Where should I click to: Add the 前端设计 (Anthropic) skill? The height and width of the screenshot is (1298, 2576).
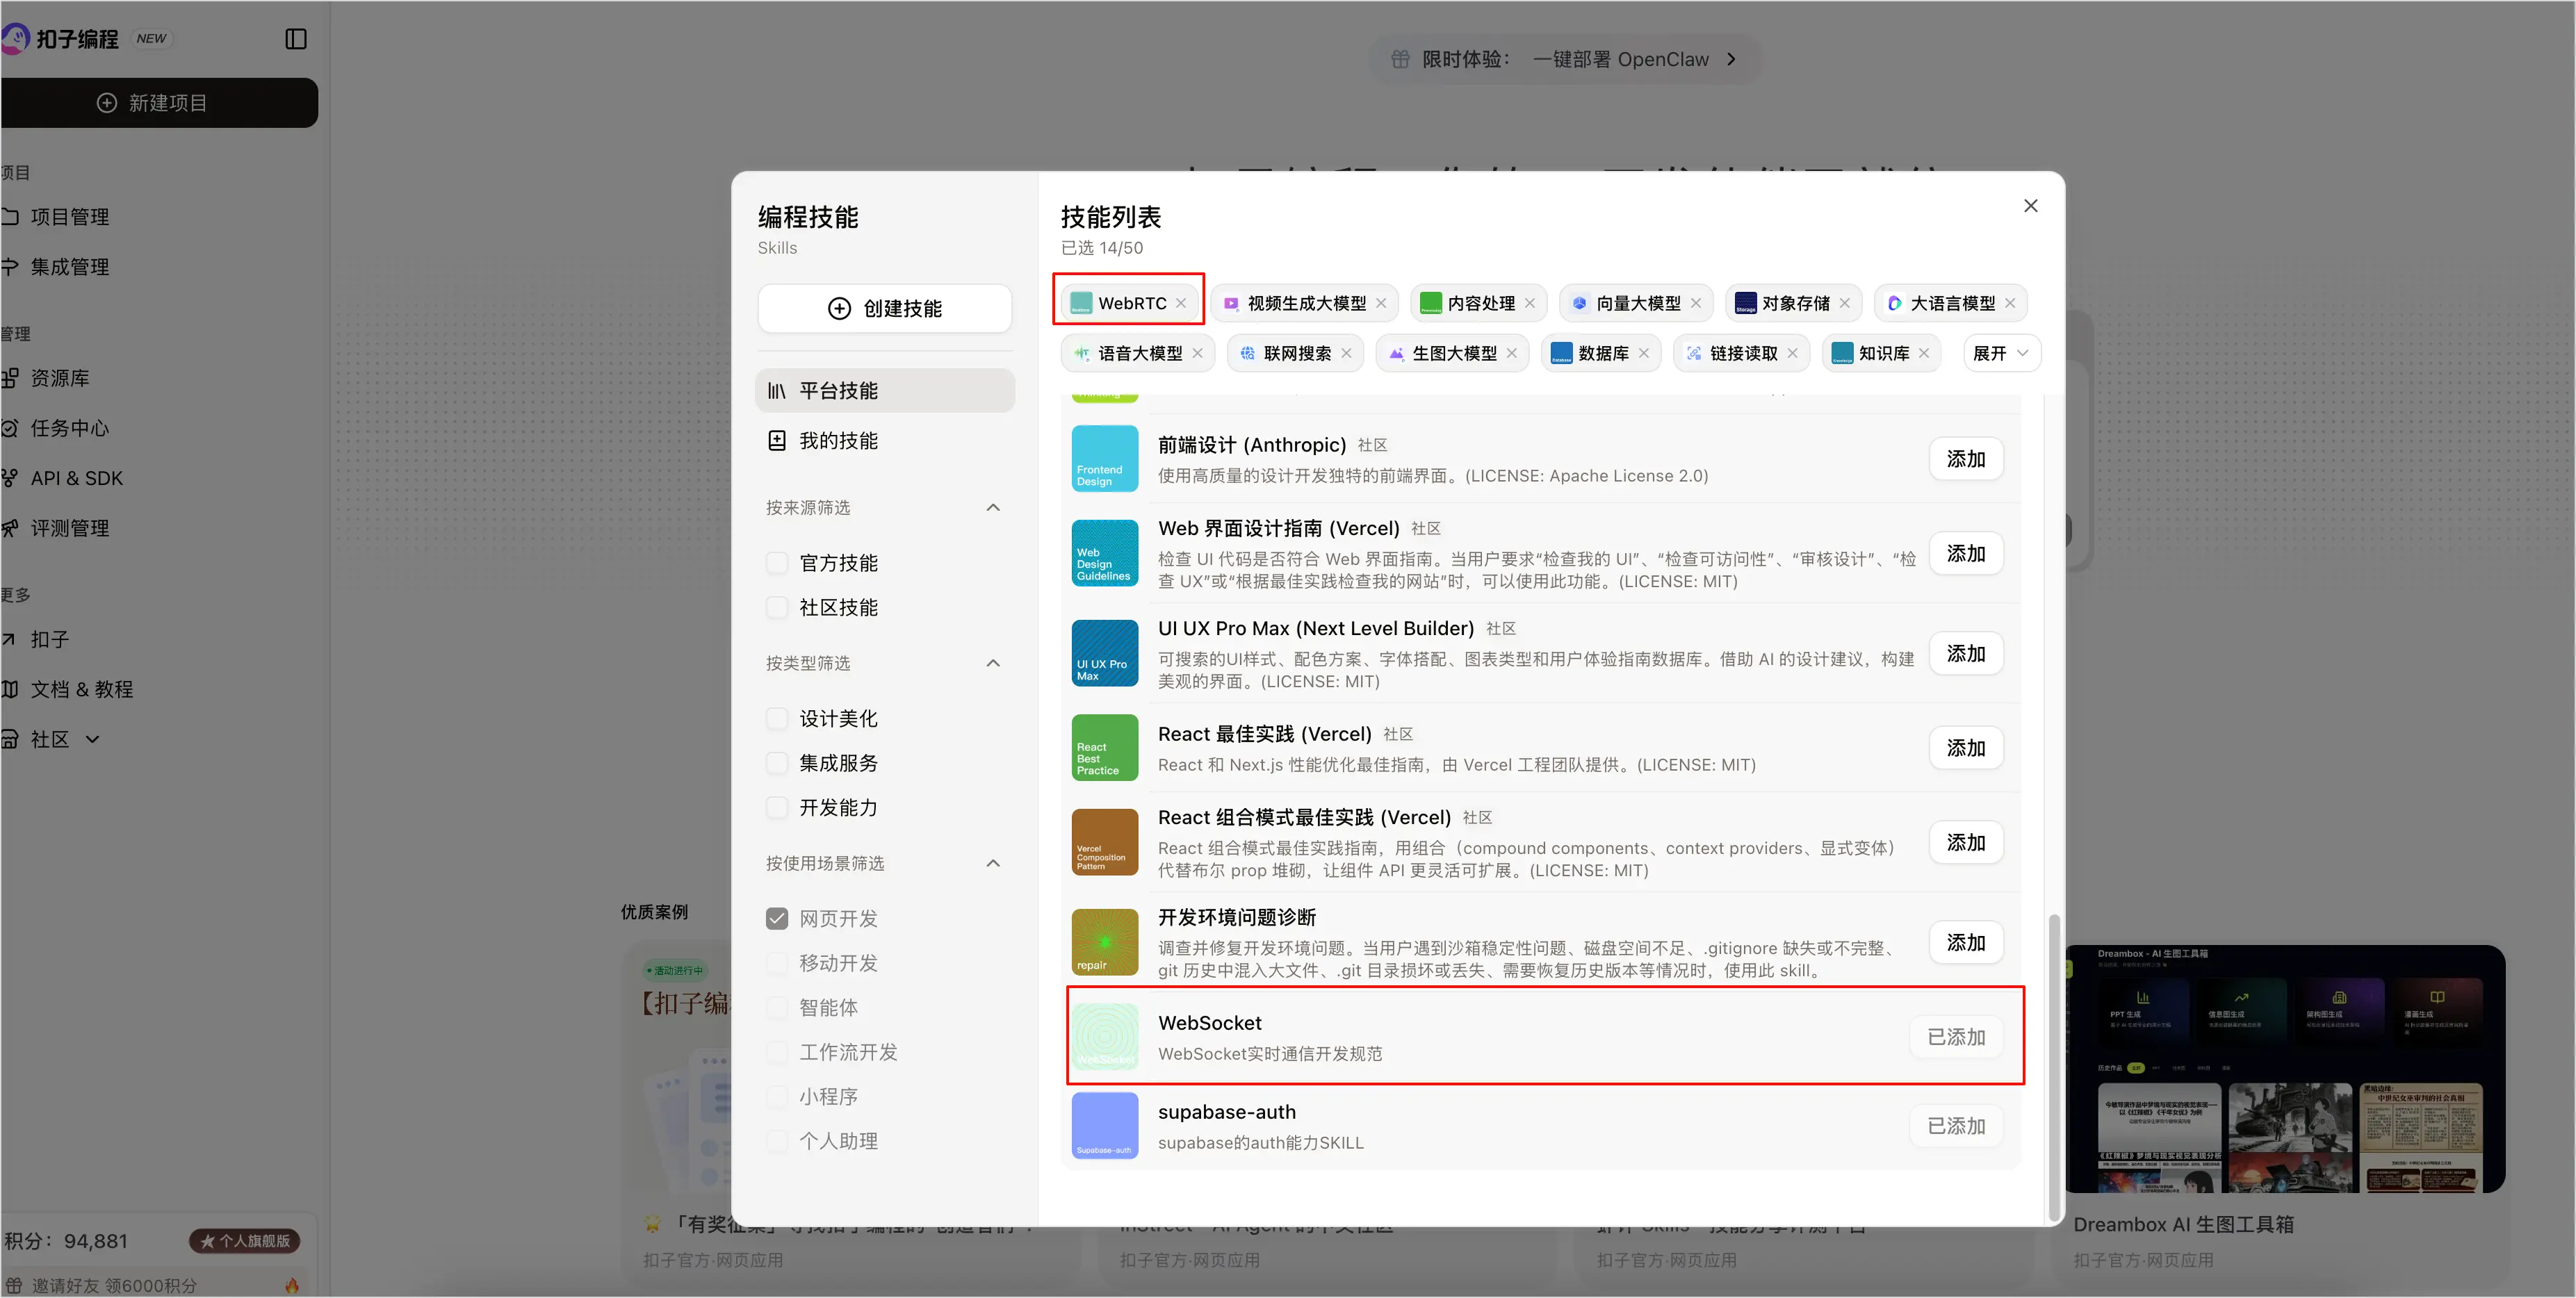click(1966, 459)
